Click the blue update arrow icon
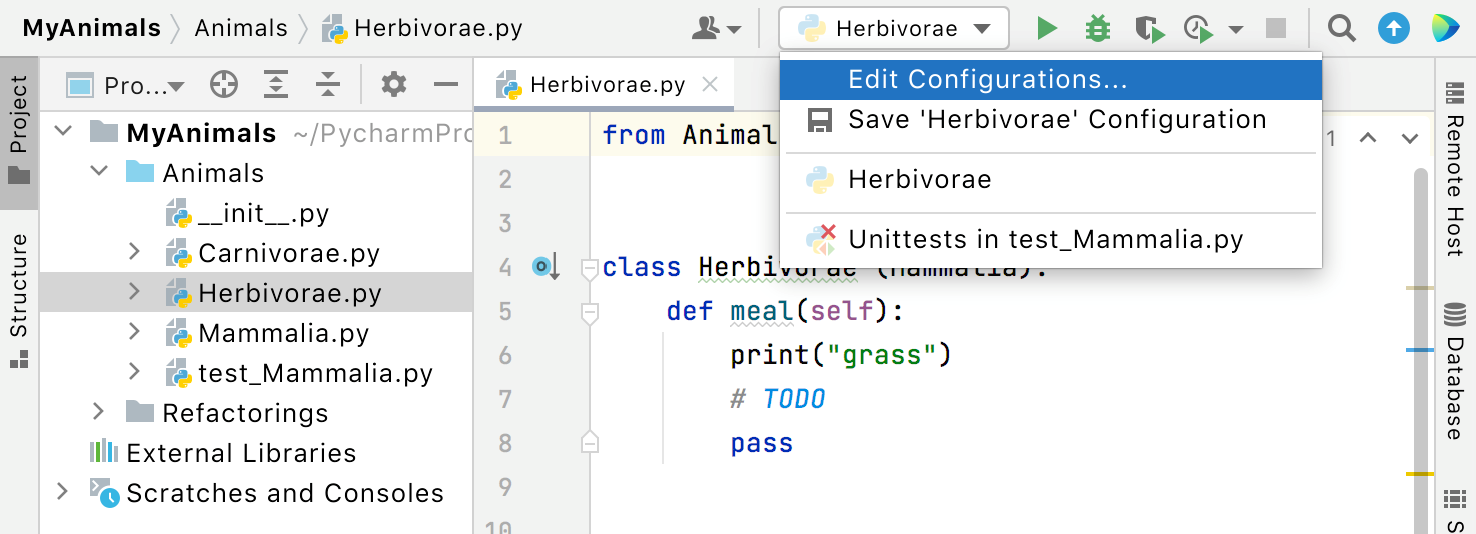The image size is (1476, 534). (x=1393, y=28)
